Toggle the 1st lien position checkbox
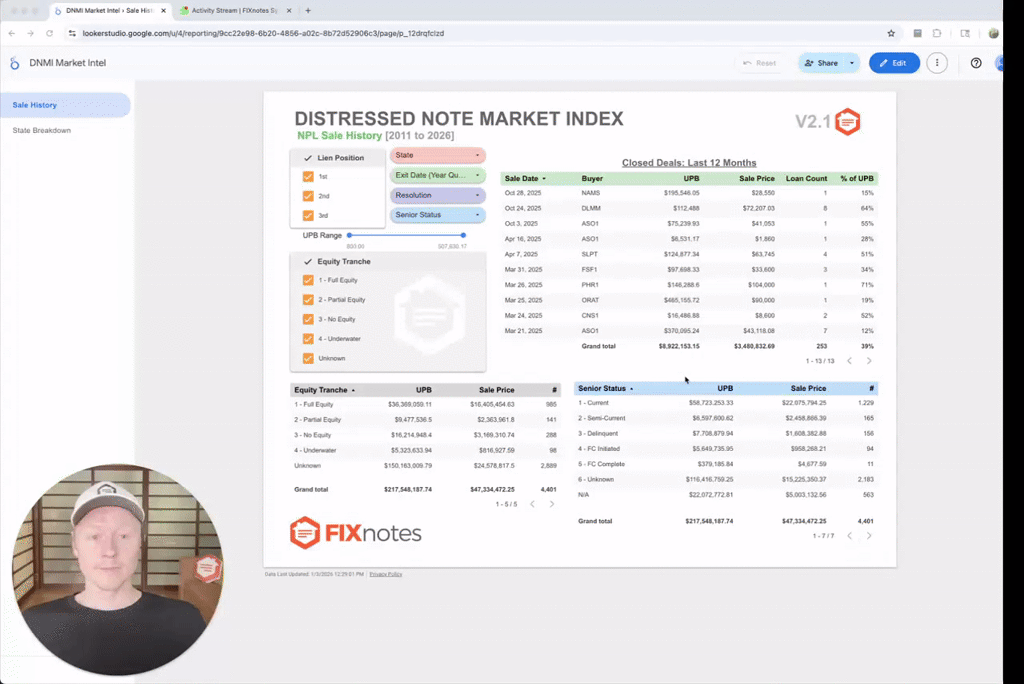 tap(308, 176)
